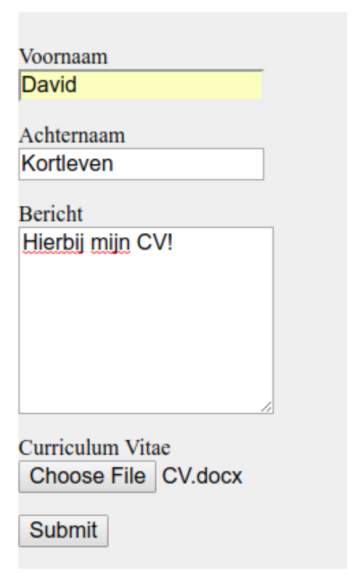360x577 pixels.
Task: Click the Achternaam label text
Action: coord(72,135)
